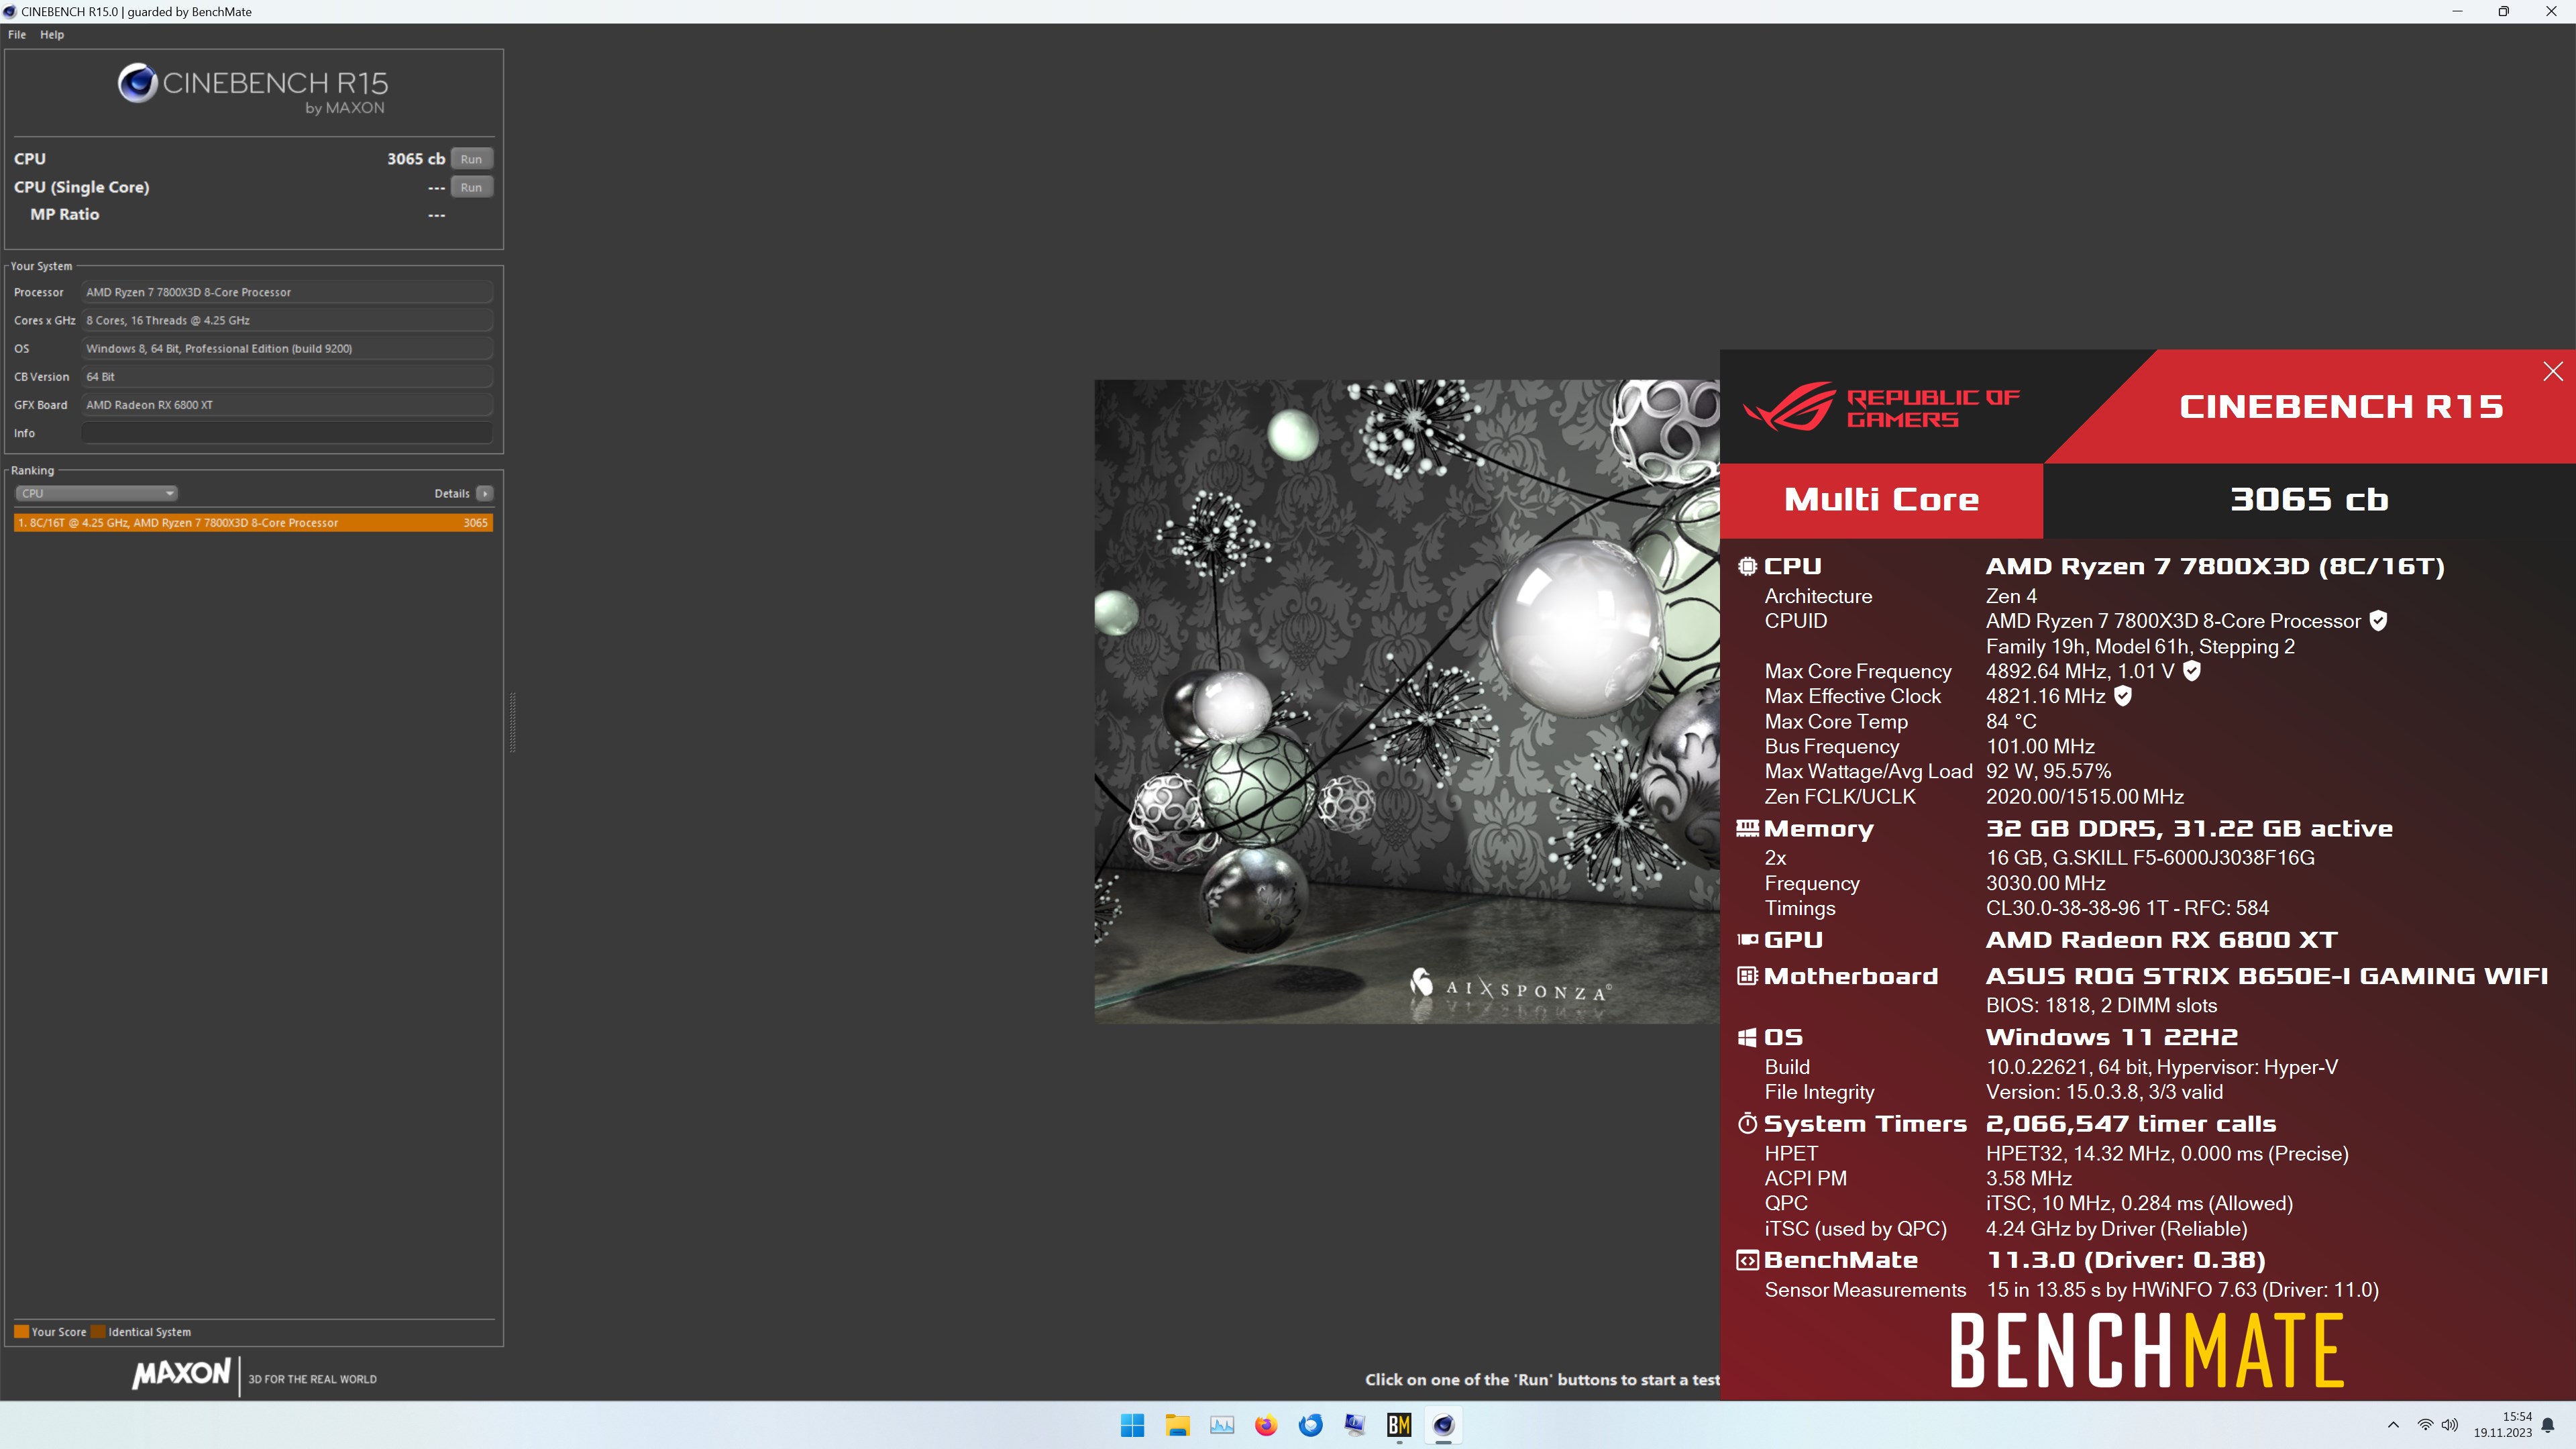This screenshot has width=2576, height=1449.
Task: Click the GPU section icon
Action: coord(1747,939)
